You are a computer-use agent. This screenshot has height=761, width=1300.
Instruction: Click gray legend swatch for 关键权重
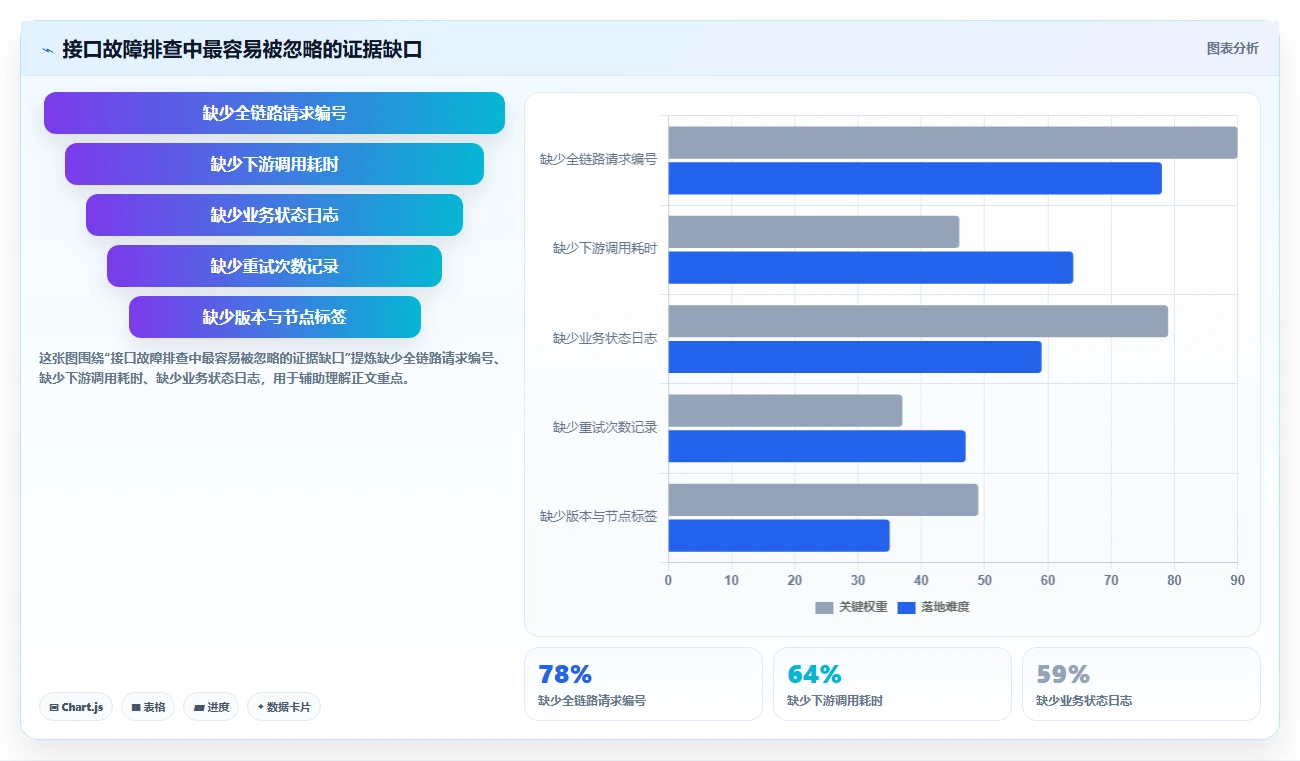(824, 607)
